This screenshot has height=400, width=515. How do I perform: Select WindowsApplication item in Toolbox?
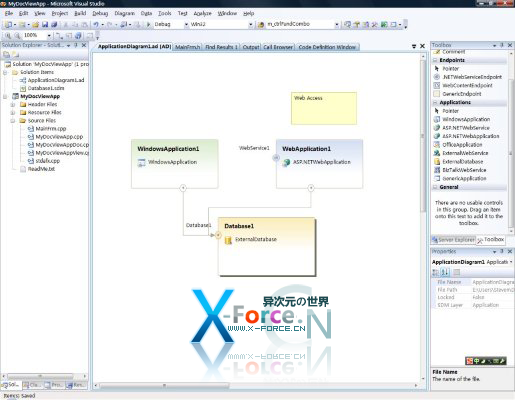point(466,119)
